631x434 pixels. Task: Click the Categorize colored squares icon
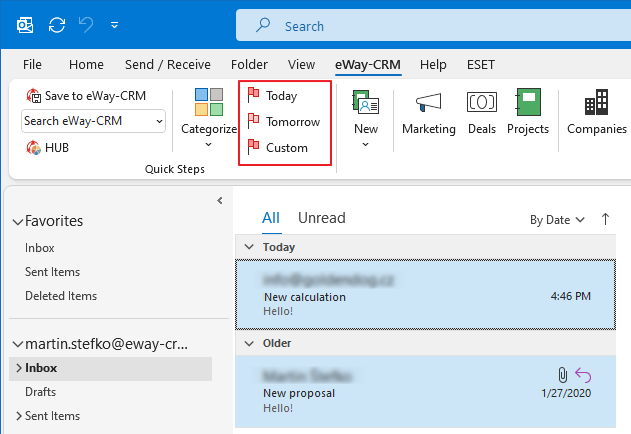coord(209,102)
